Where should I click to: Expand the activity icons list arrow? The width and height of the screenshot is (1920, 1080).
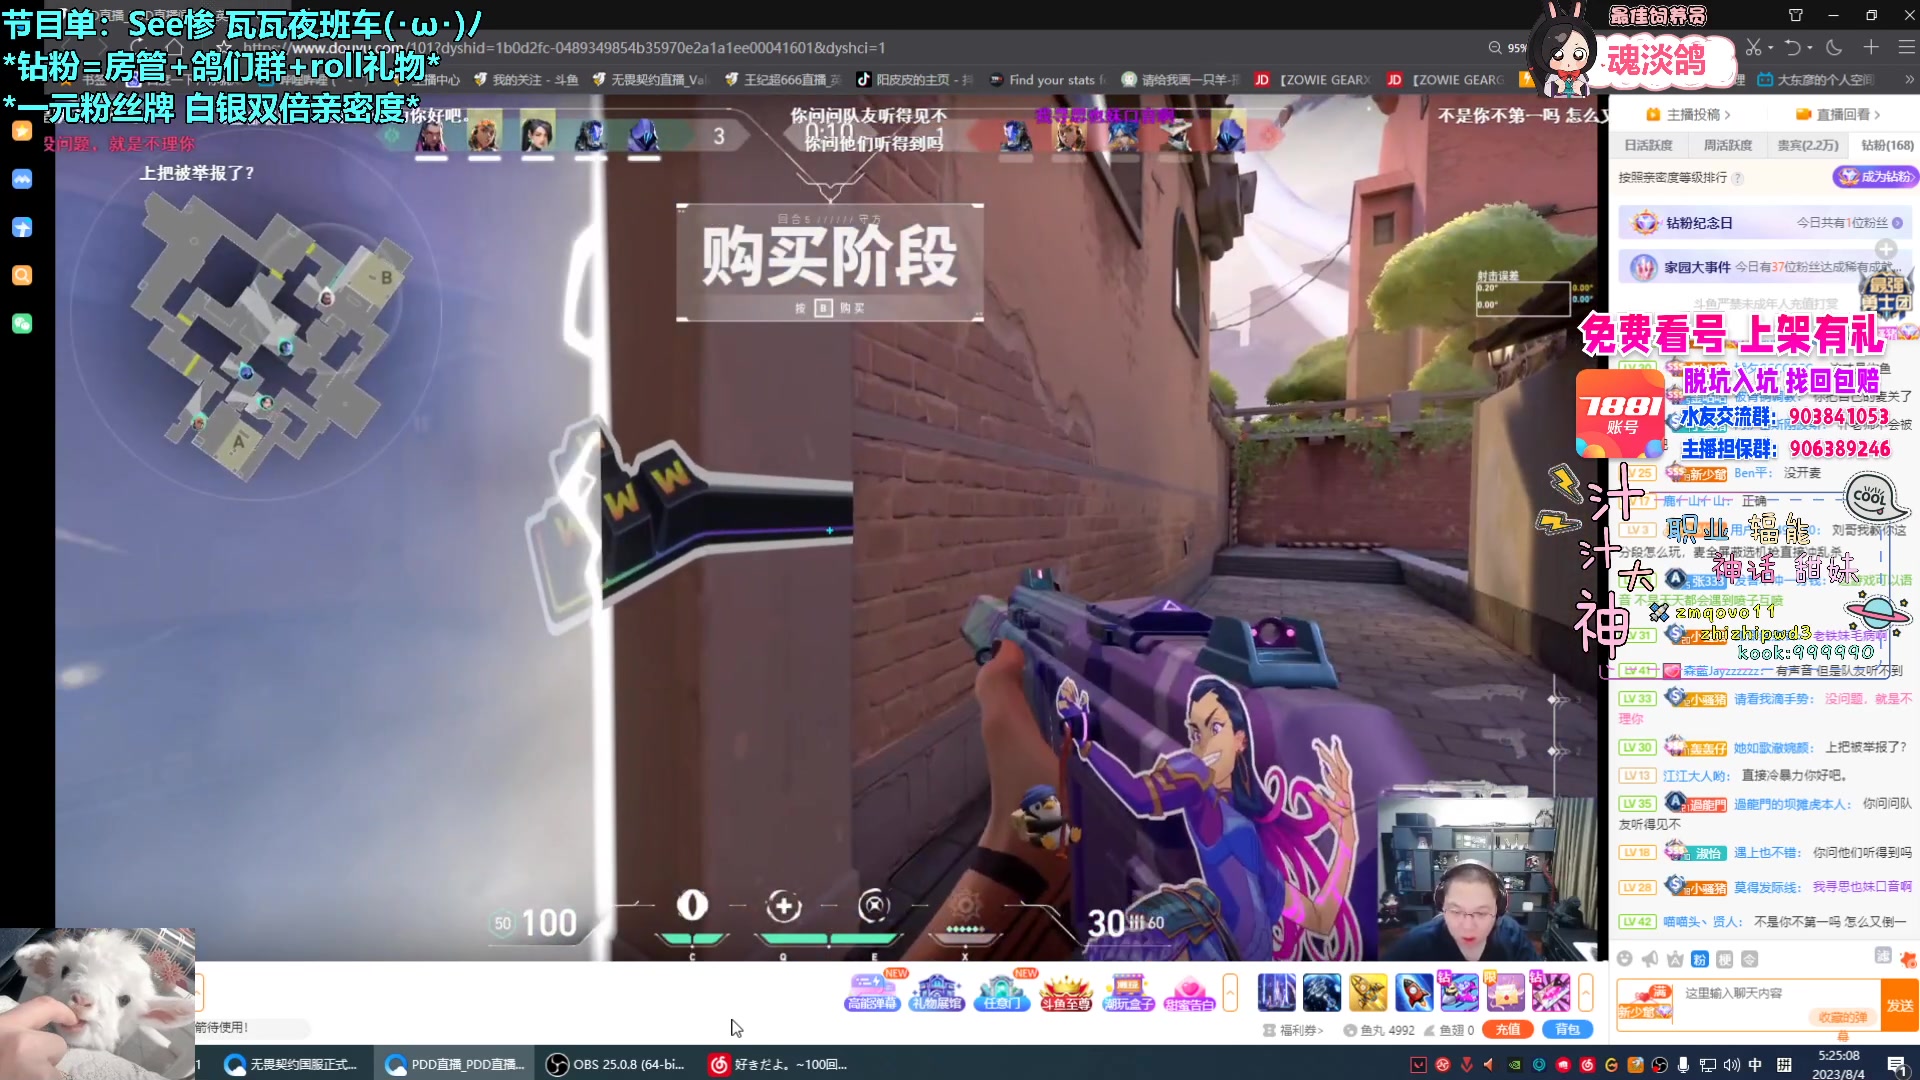1230,992
